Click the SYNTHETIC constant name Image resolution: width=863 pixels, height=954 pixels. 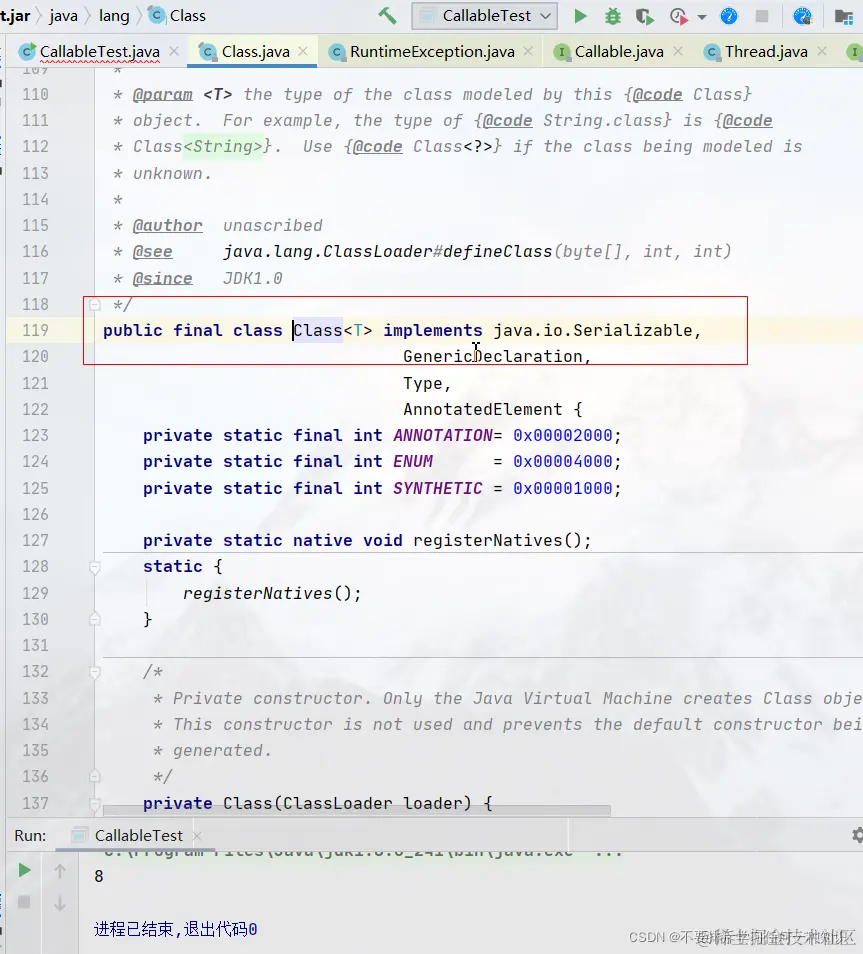(x=438, y=489)
